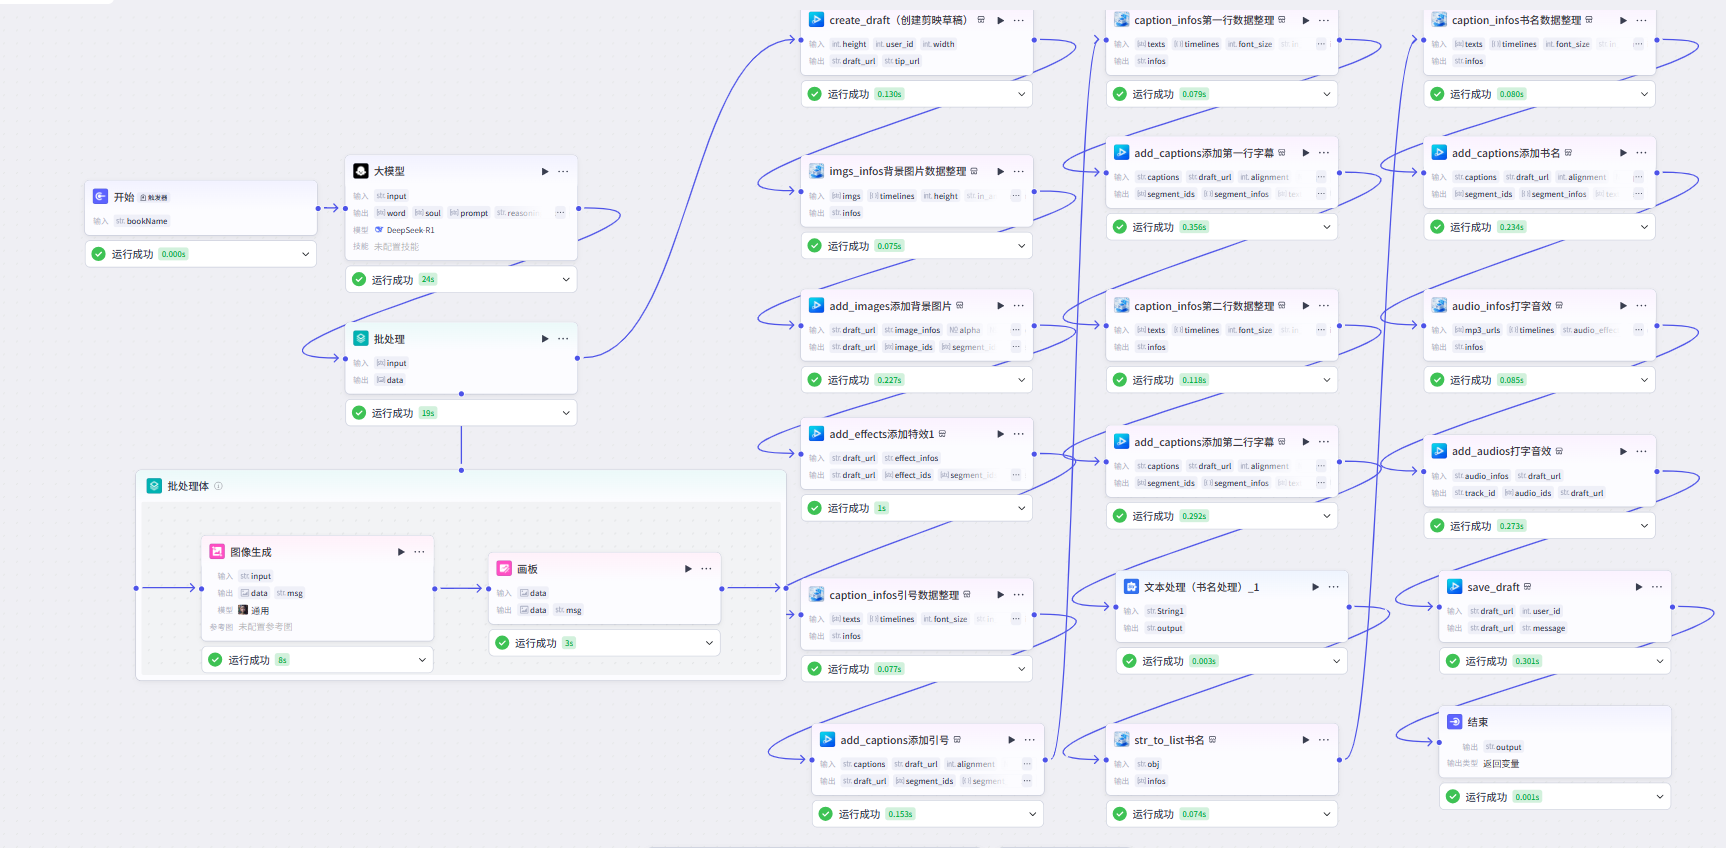Expand the 大模型 run result of 24s
Image resolution: width=1726 pixels, height=848 pixels.
(566, 280)
